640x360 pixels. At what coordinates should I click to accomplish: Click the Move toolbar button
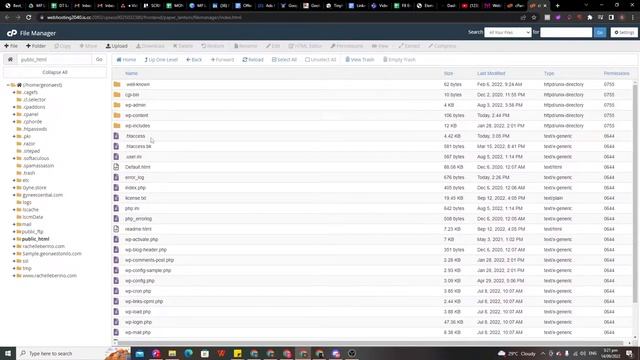[x=88, y=46]
